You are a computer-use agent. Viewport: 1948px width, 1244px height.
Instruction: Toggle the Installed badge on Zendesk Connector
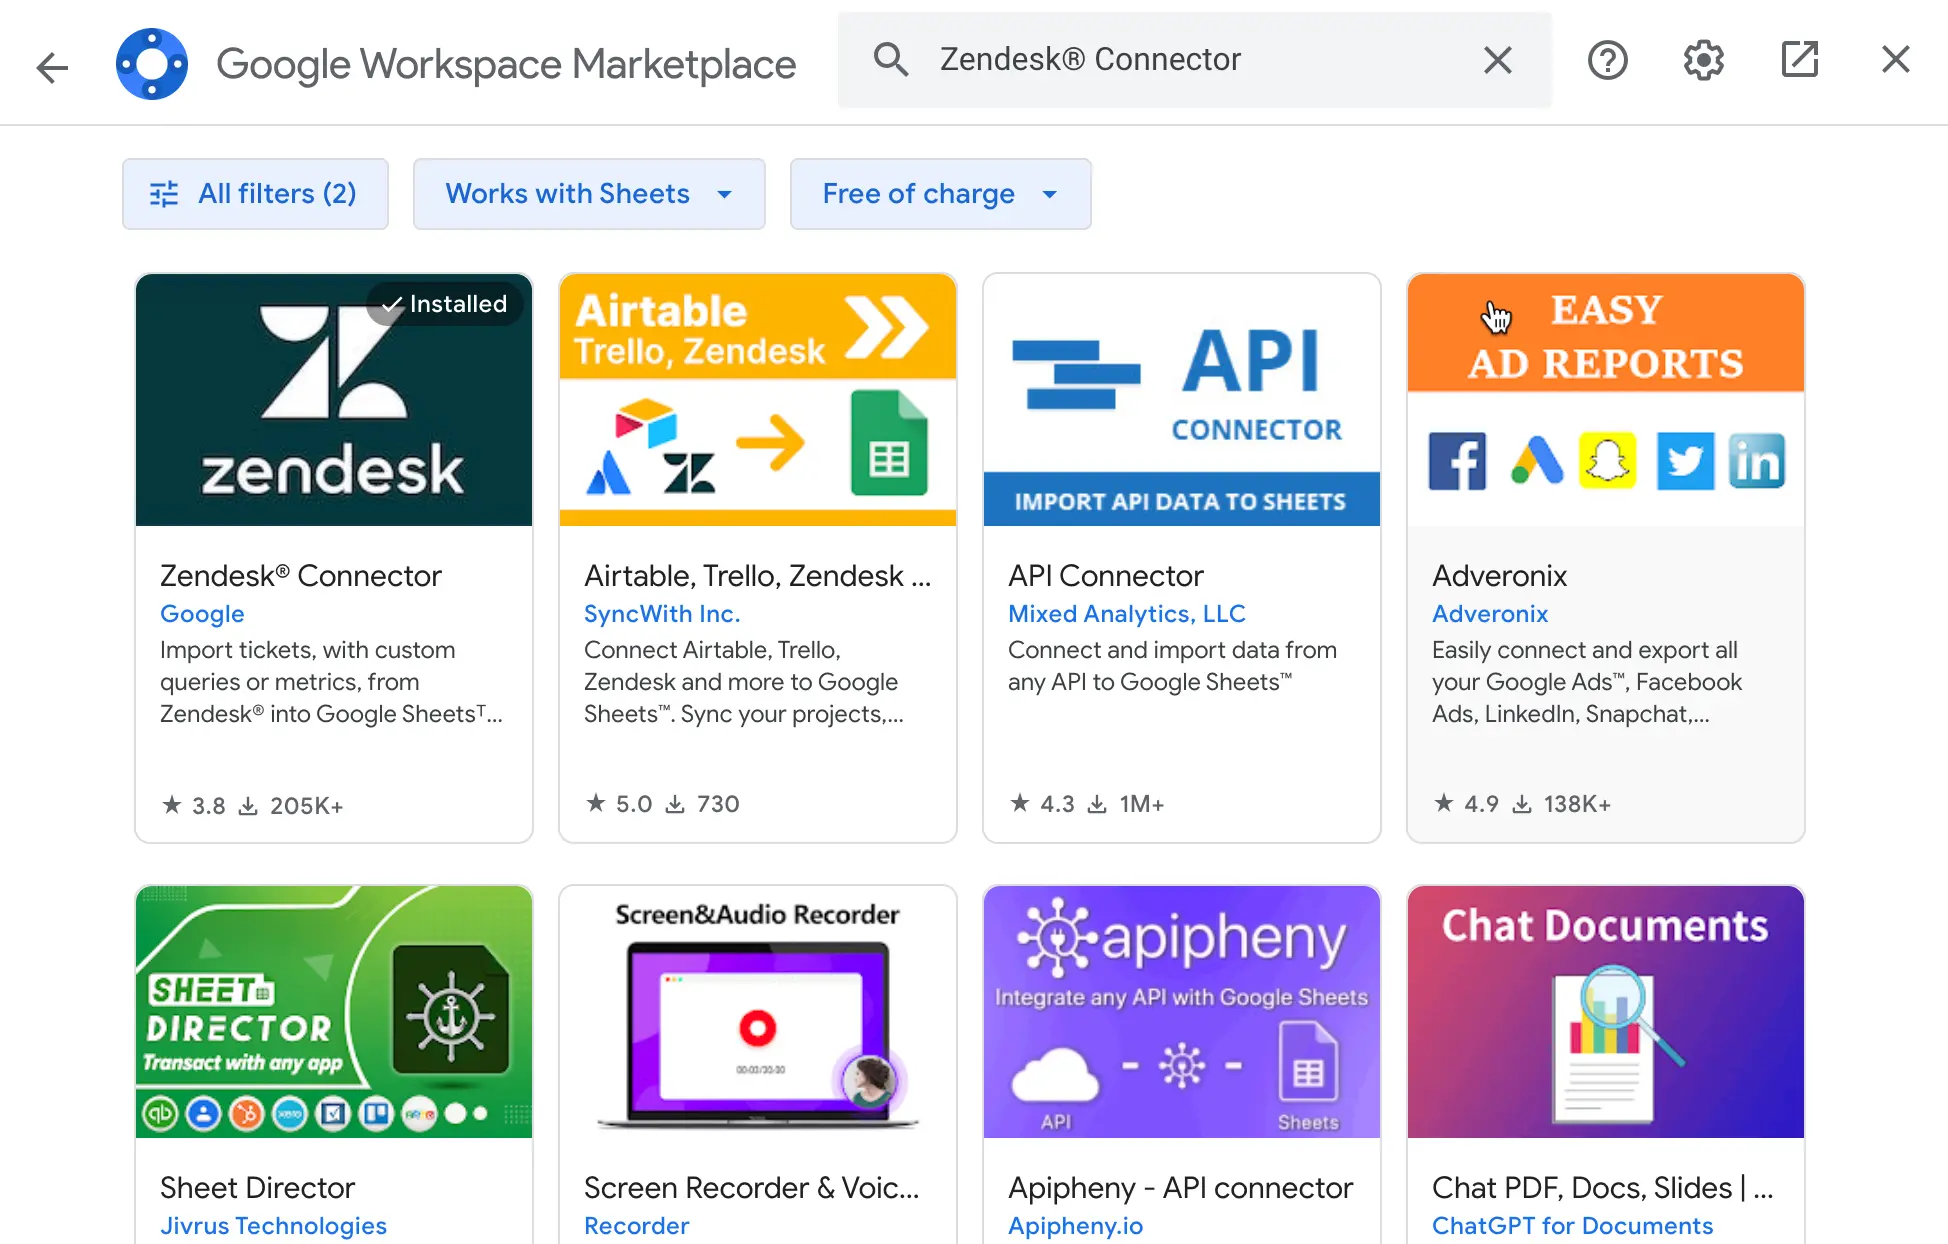444,304
